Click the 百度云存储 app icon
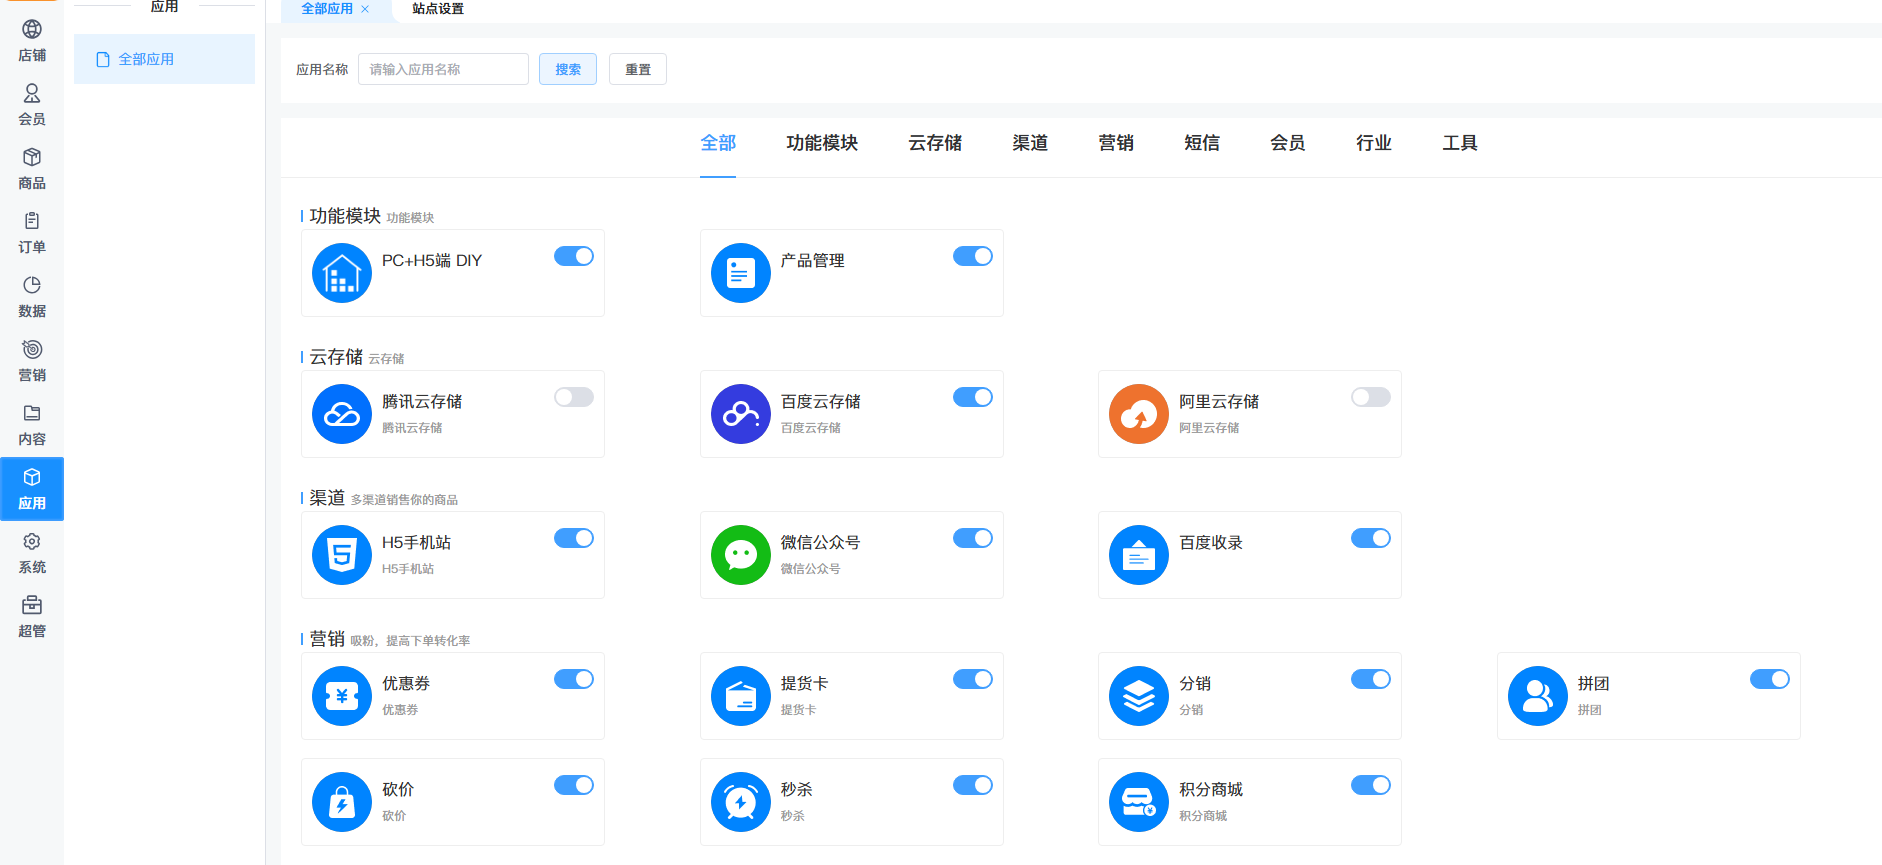The width and height of the screenshot is (1882, 865). pos(741,414)
